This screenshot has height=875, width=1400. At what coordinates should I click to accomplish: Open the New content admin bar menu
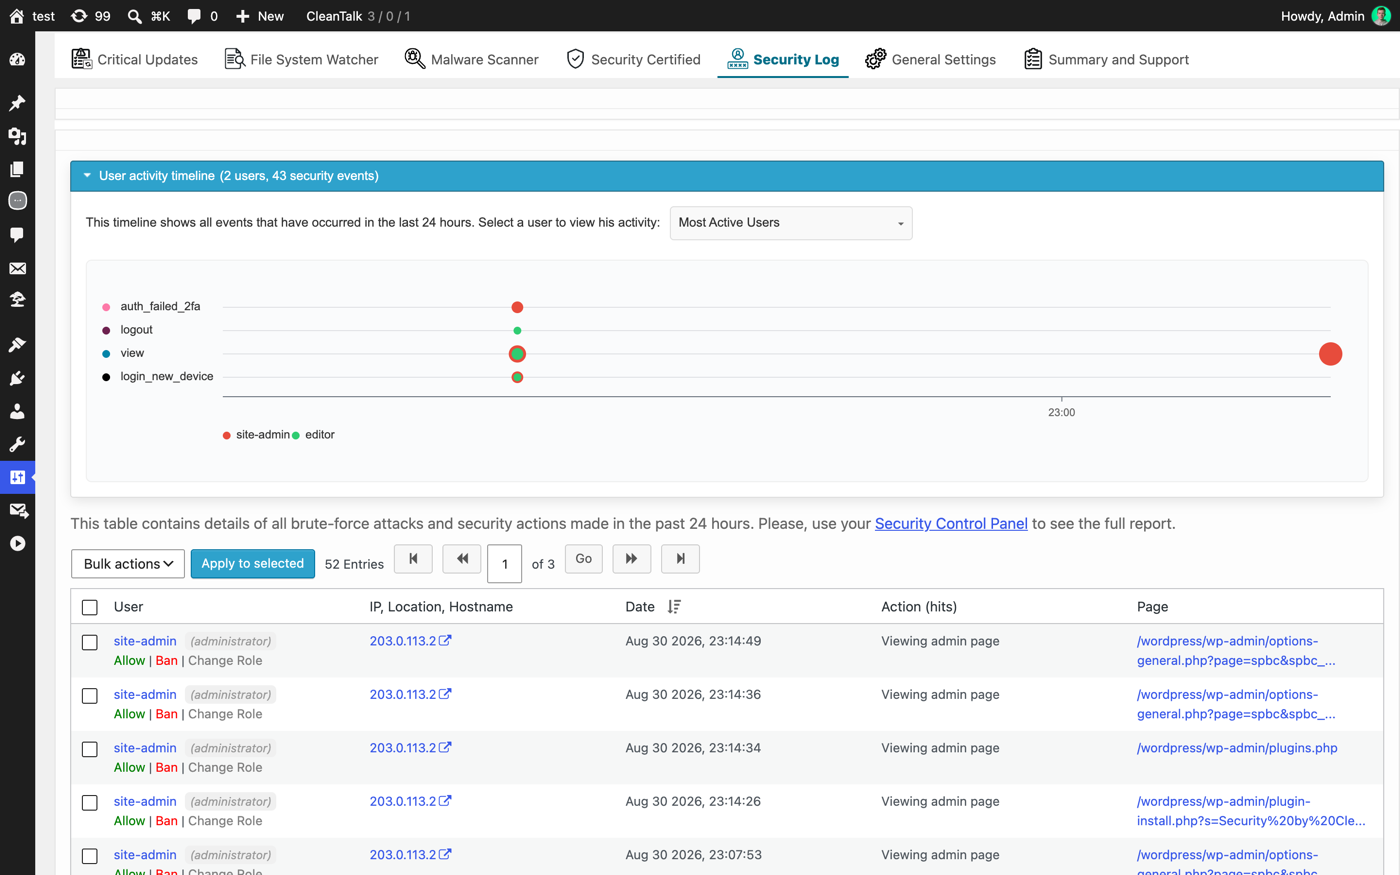click(260, 16)
